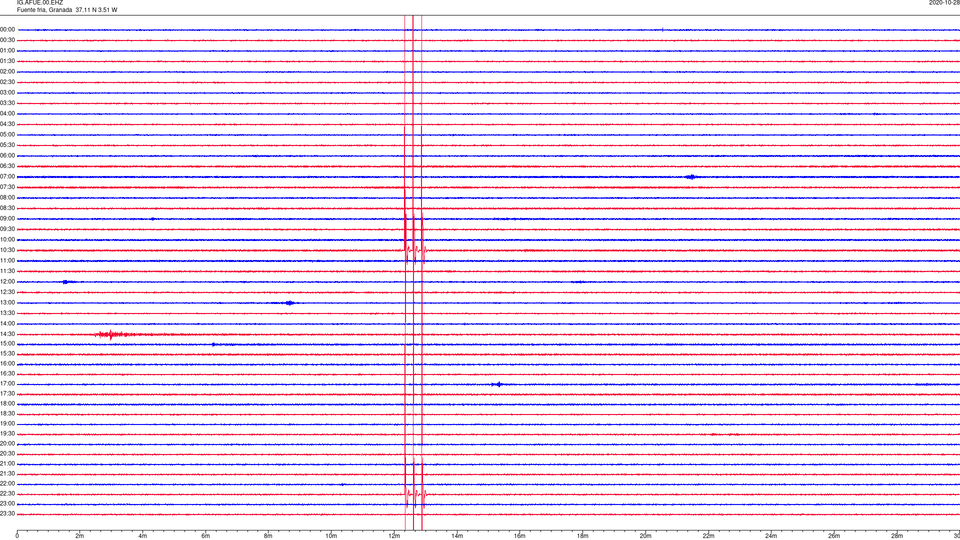Select the 03:00 trace time label
Image resolution: width=960 pixels, height=540 pixels.
tap(7, 92)
